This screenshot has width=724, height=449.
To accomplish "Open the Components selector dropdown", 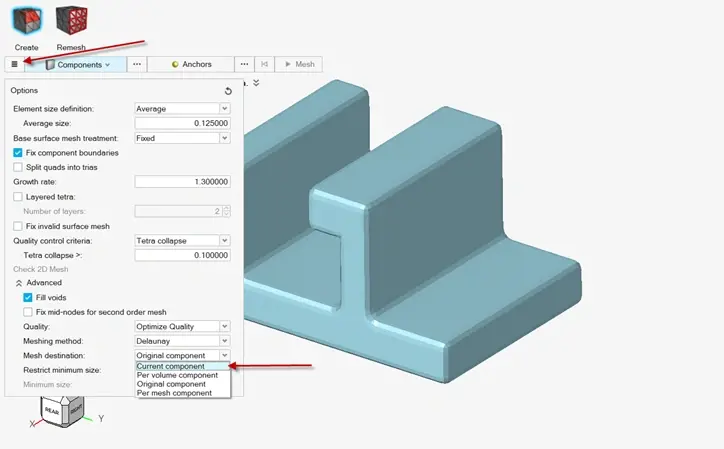I will point(78,64).
